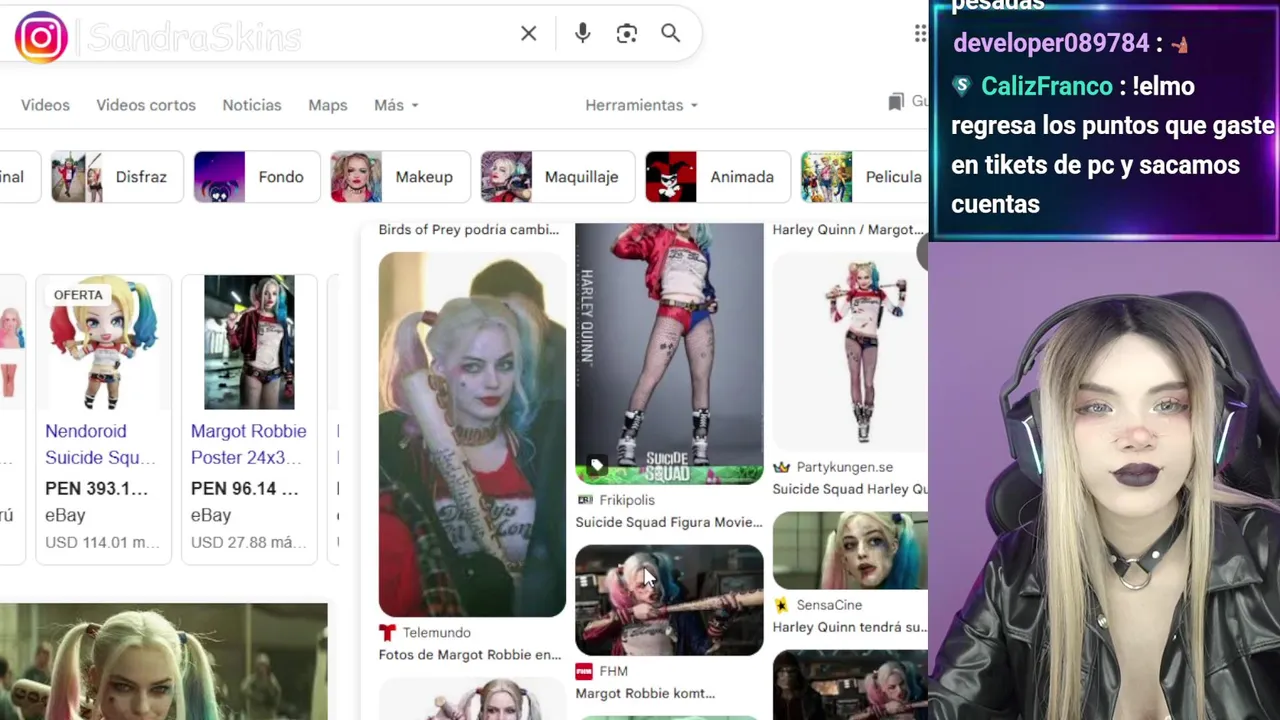
Task: Open the Noticias tab
Action: pos(252,105)
